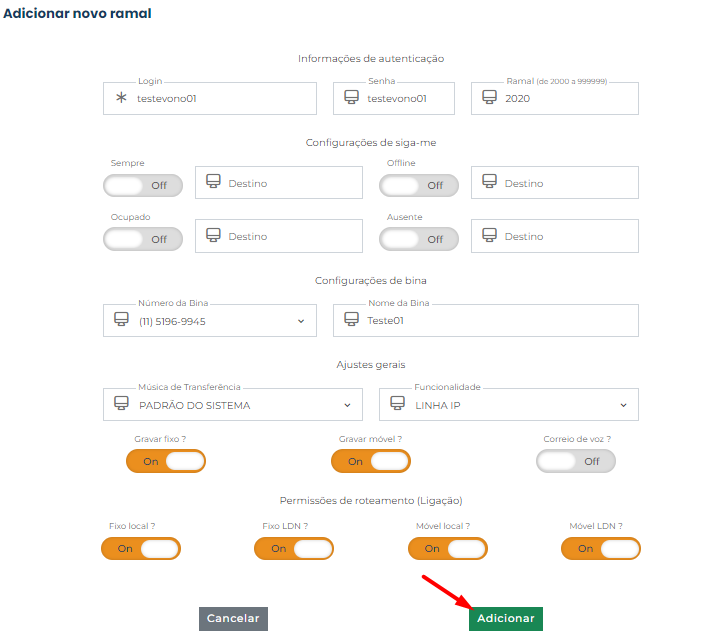Click monitor icon beside Ocupado destino field
The image size is (715, 639).
tap(213, 236)
